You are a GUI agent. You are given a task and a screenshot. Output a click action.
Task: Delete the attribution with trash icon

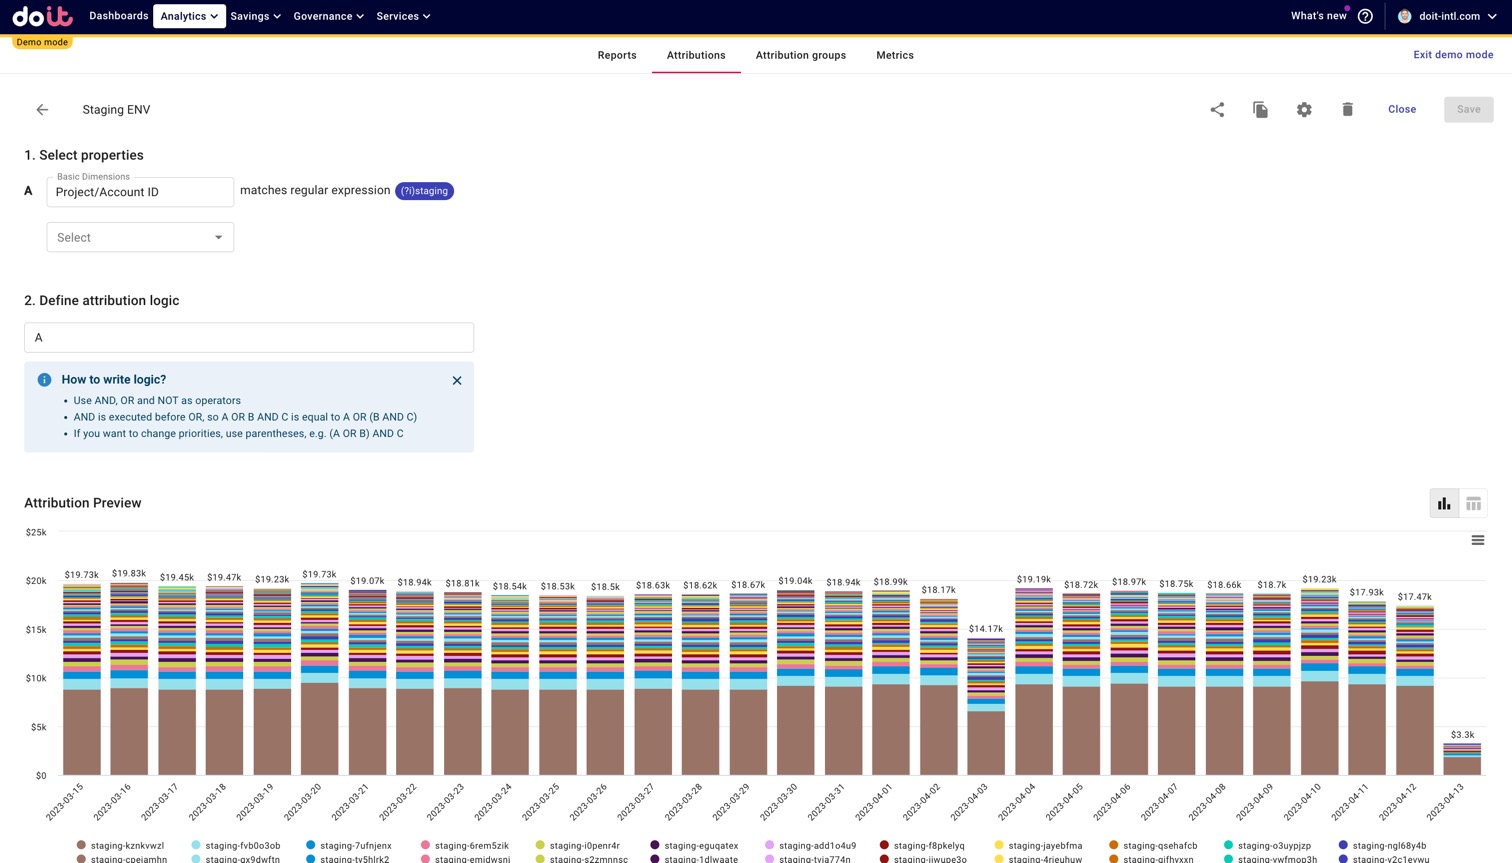coord(1347,110)
